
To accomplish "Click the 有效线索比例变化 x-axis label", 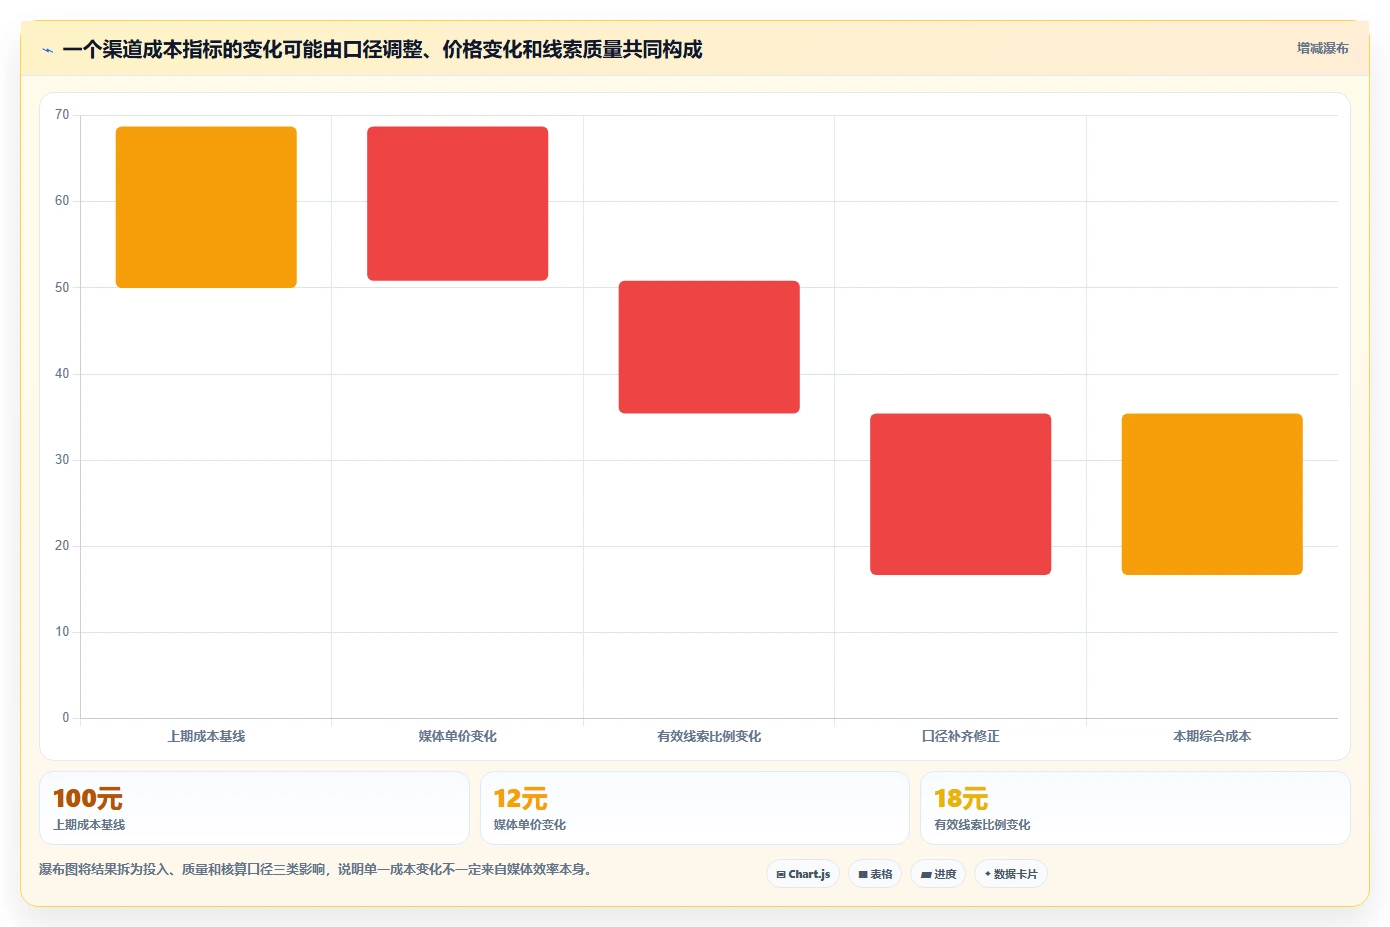I will point(709,736).
